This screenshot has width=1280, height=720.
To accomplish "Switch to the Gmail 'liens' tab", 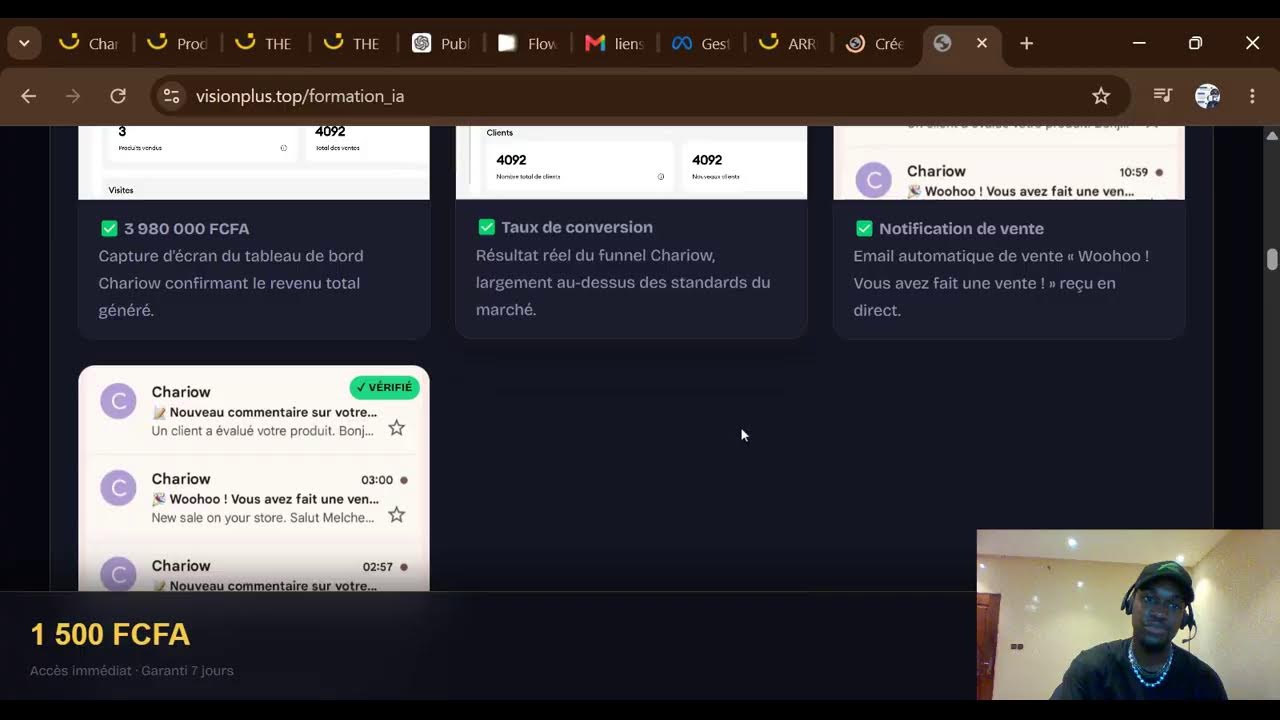I will 615,43.
